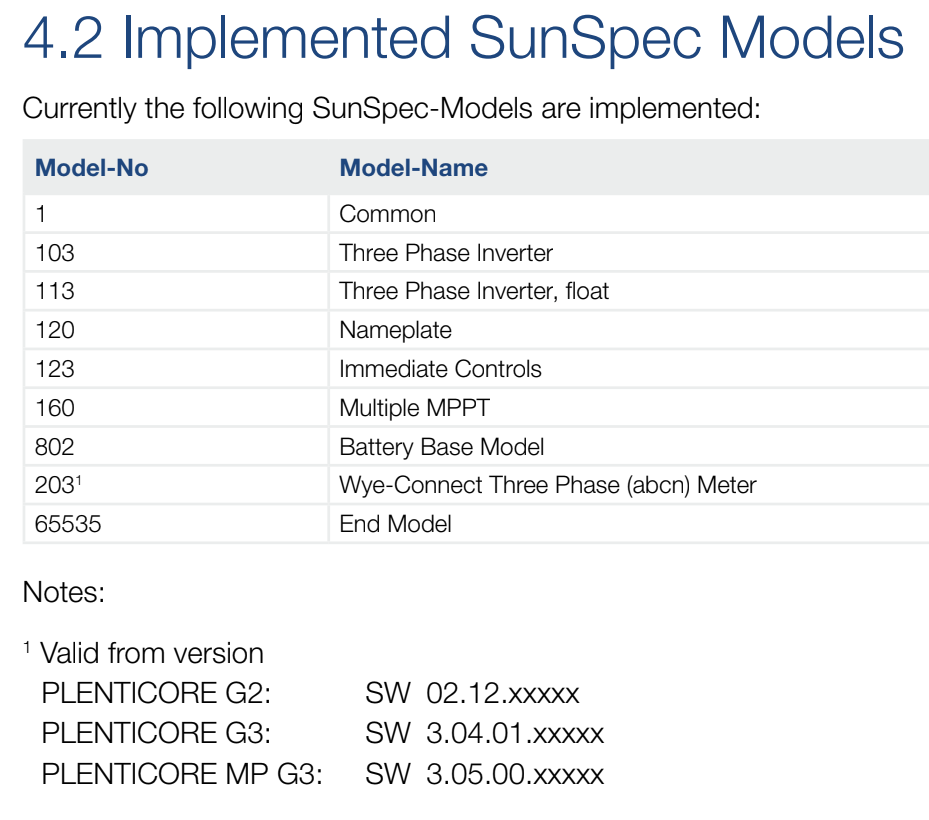Click the "Valid from version" footnote text
This screenshot has height=820, width=929.
pos(151,654)
